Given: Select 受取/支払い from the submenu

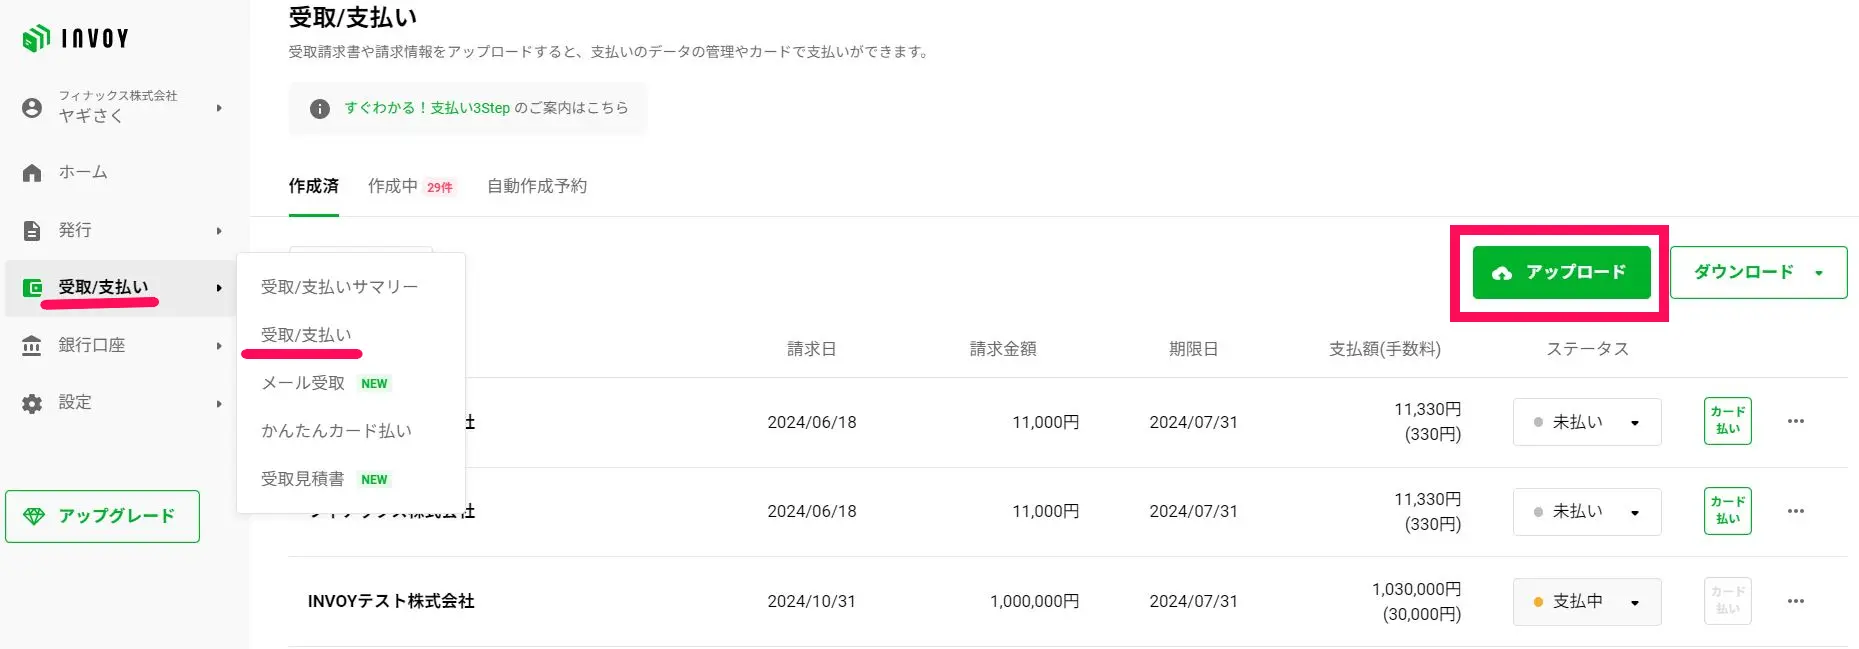Looking at the screenshot, I should (x=306, y=335).
